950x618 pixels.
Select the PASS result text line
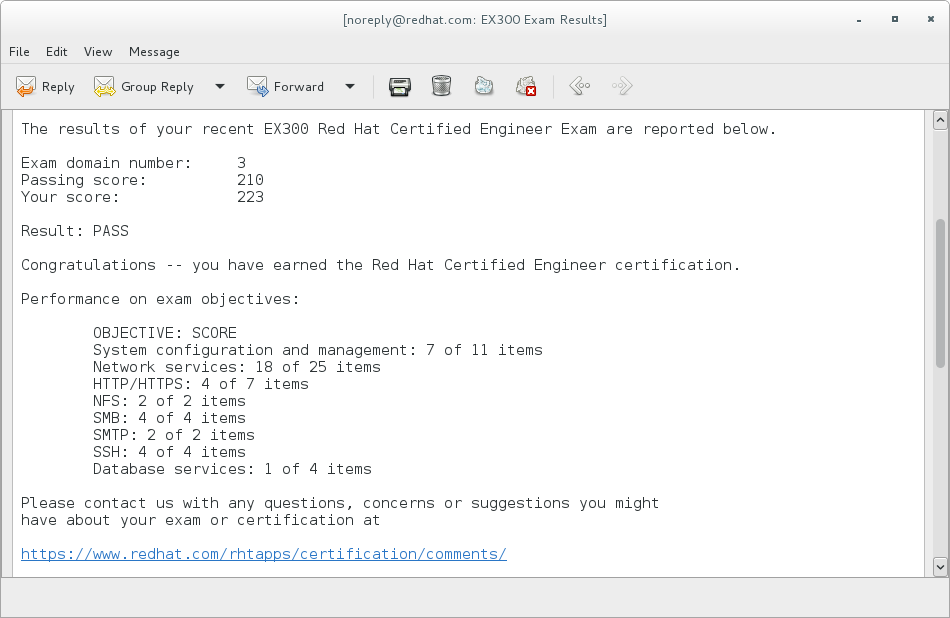tap(75, 231)
